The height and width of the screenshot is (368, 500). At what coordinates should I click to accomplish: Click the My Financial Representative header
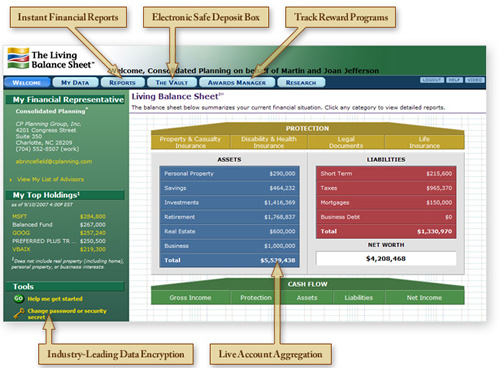click(65, 99)
